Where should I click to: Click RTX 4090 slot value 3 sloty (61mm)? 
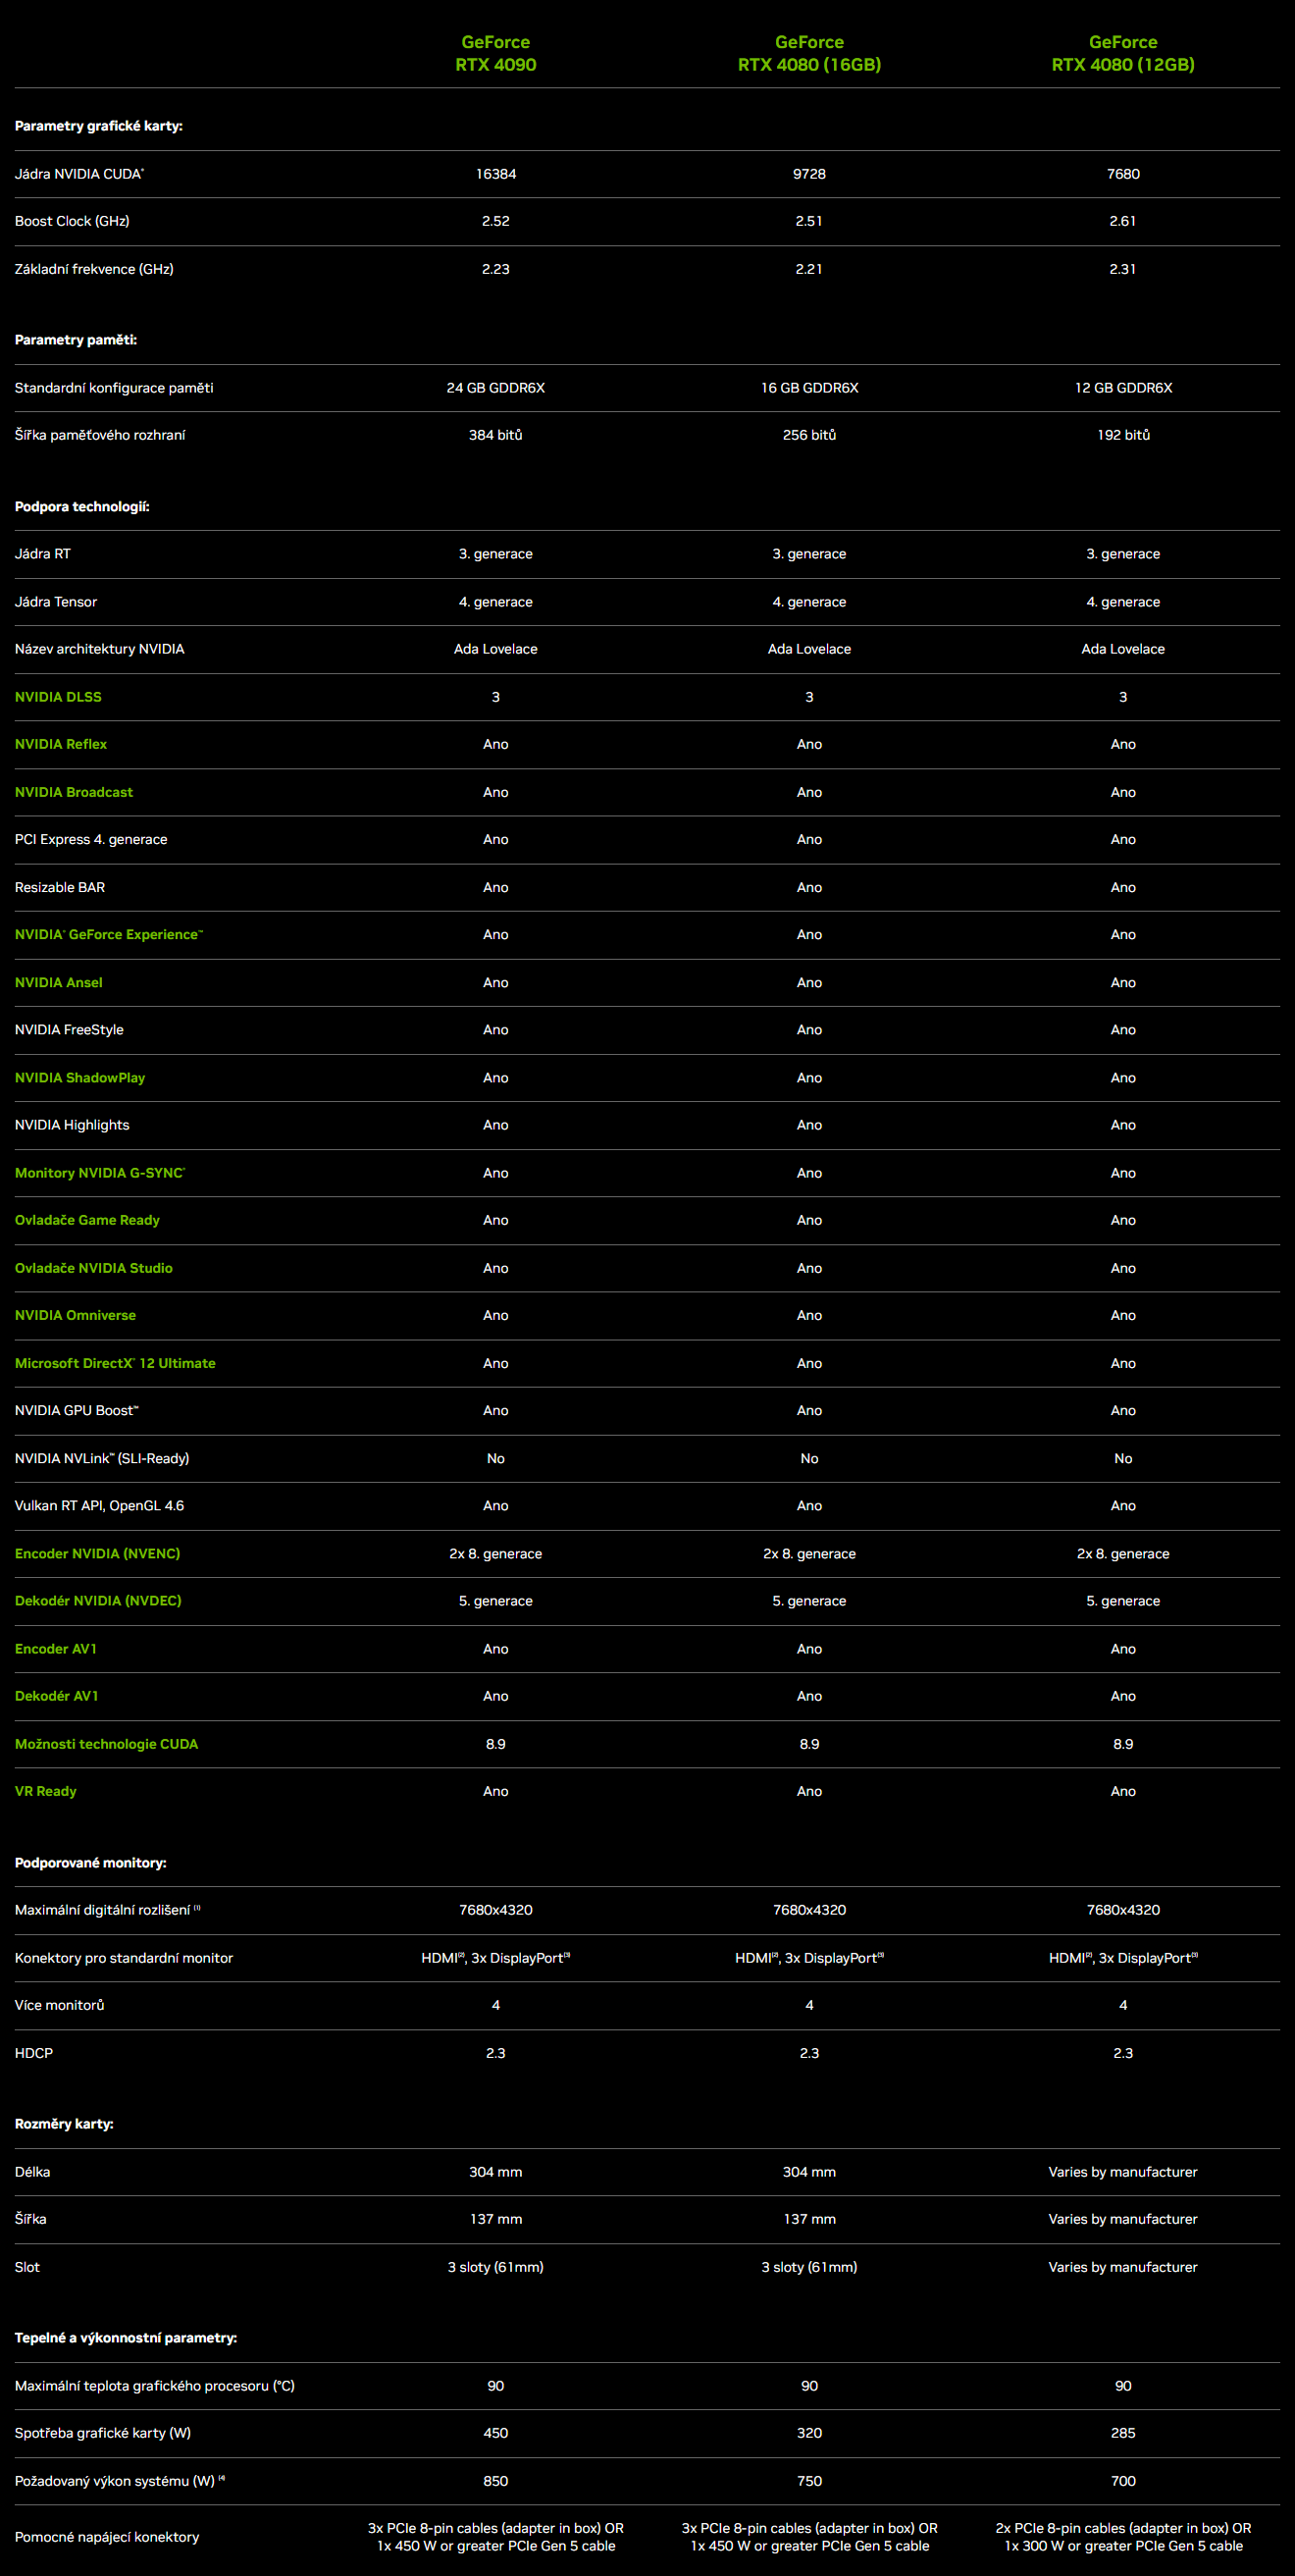point(496,2267)
